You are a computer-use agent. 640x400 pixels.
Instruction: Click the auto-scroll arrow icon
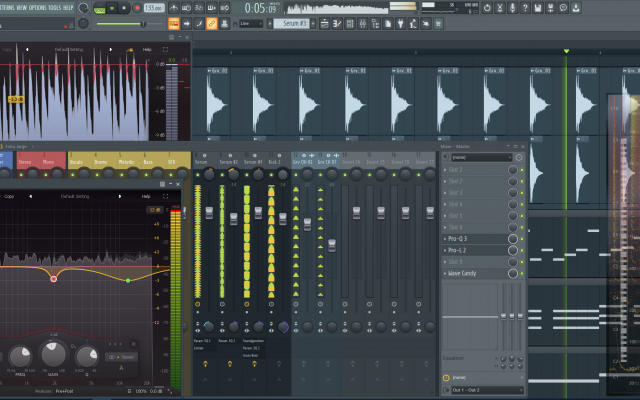coord(186,24)
